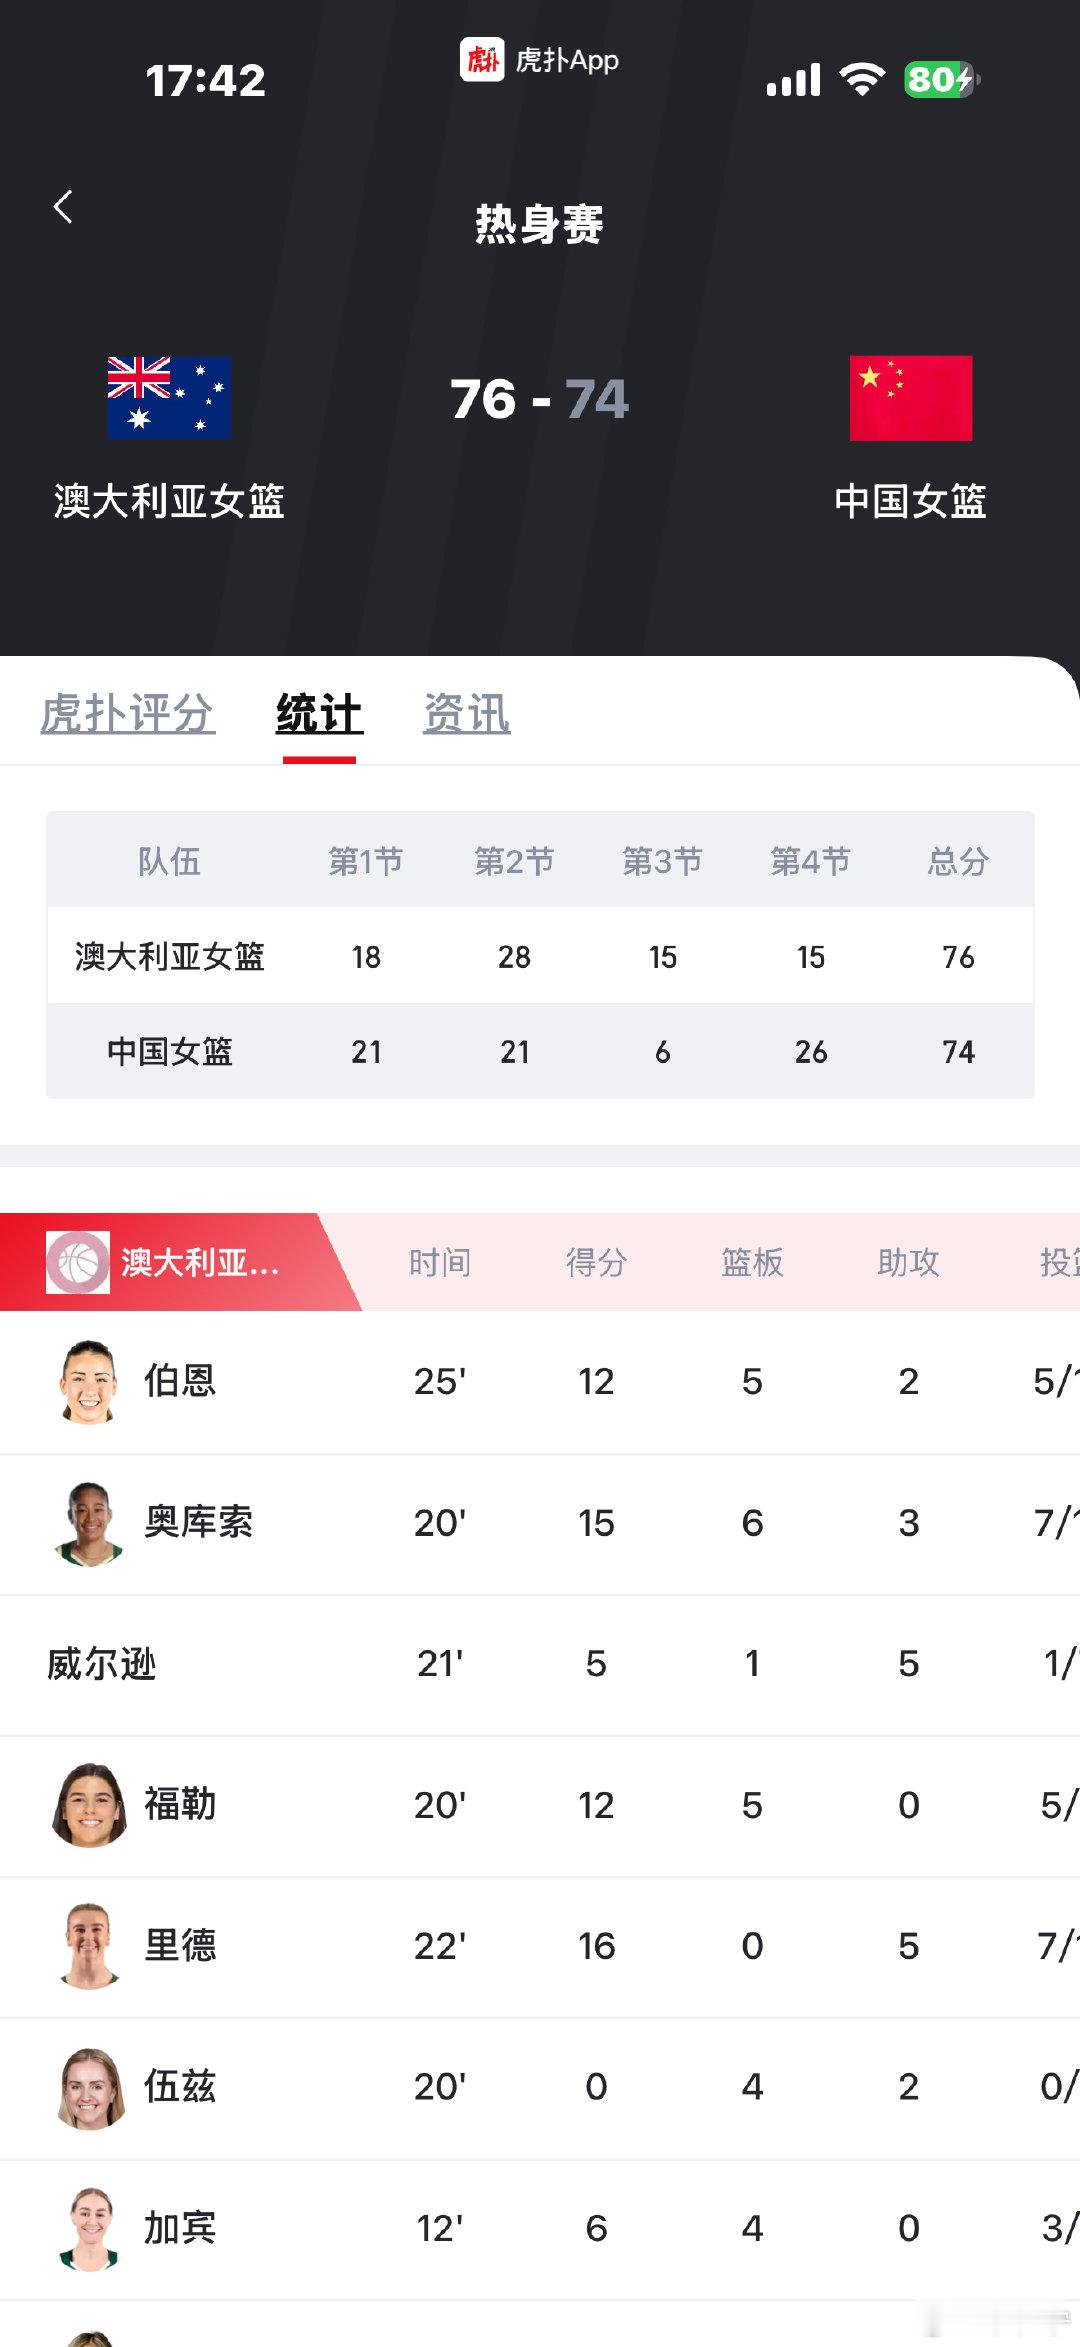
Task: Switch to the 虎扑评分 tab
Action: (127, 714)
